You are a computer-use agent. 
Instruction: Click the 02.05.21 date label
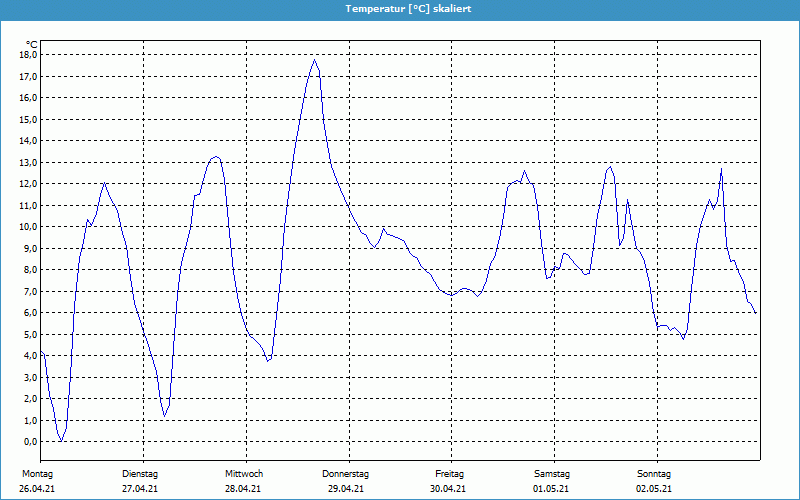click(654, 489)
